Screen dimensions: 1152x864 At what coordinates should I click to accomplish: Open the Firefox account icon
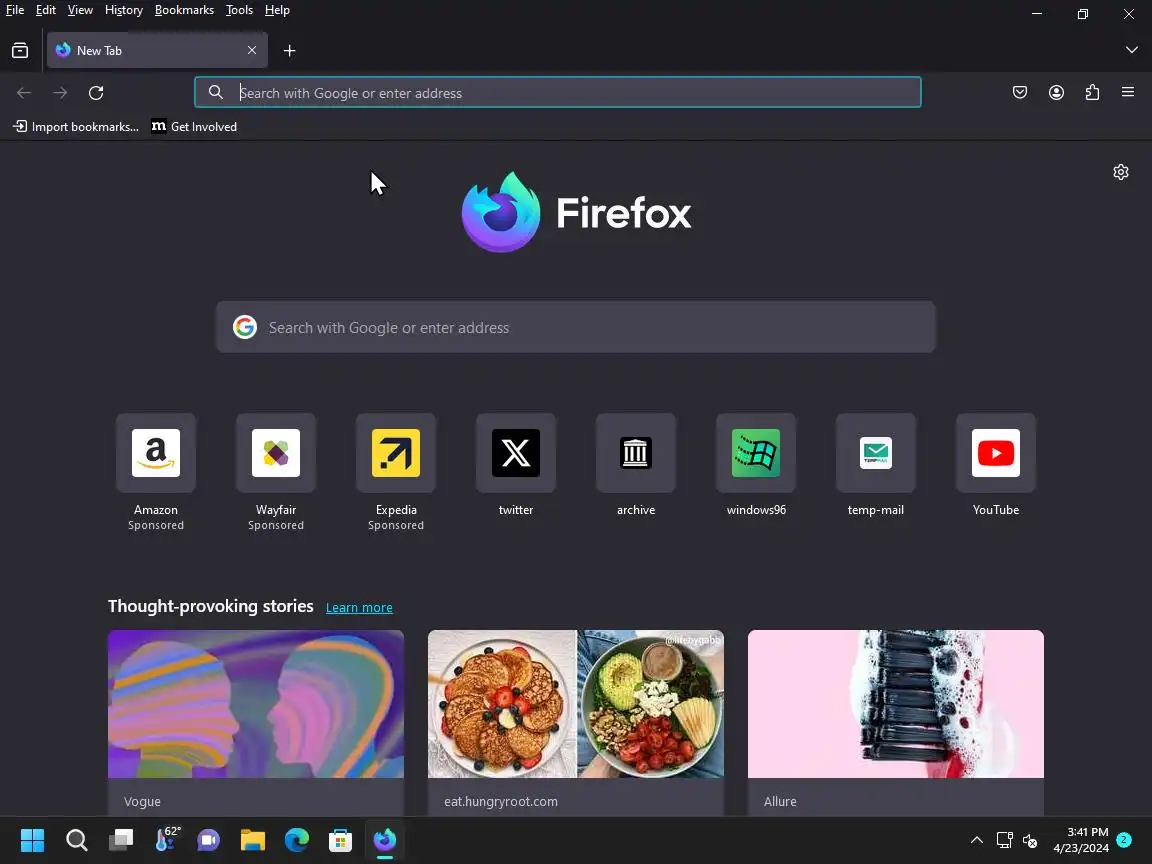point(1056,93)
